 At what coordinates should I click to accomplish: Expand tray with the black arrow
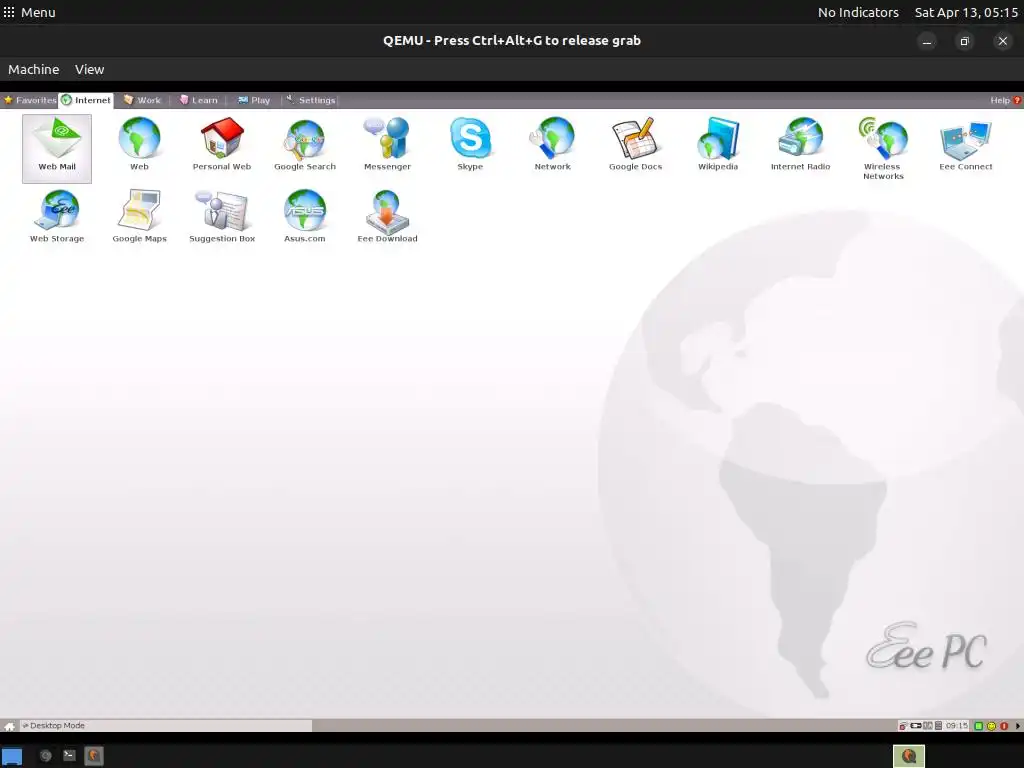tap(1018, 726)
